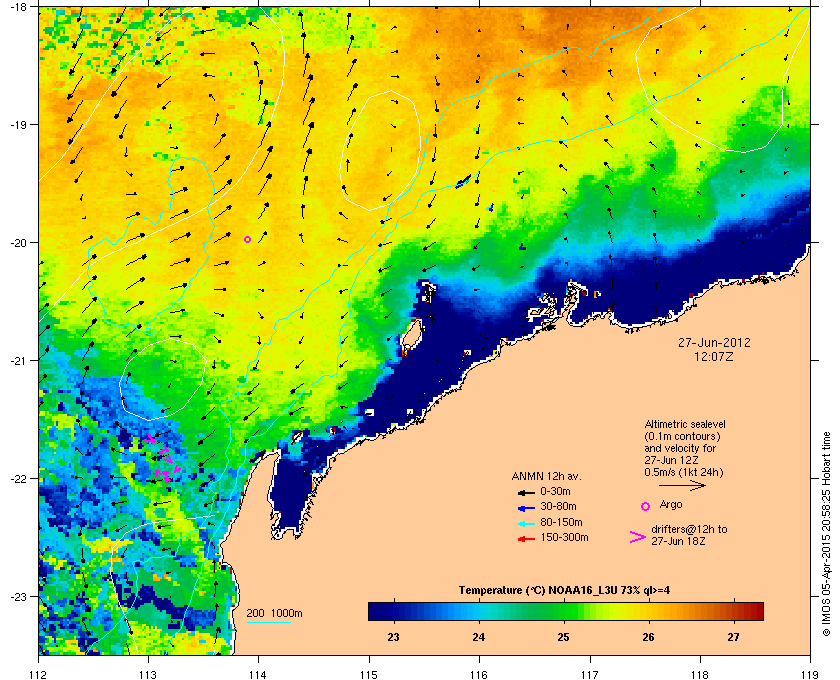
Task: Click the '150-300m' legend label
Action: click(564, 537)
